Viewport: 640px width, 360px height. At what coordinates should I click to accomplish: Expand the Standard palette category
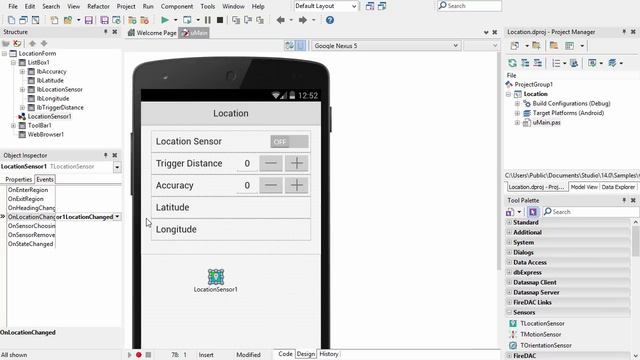[509, 222]
